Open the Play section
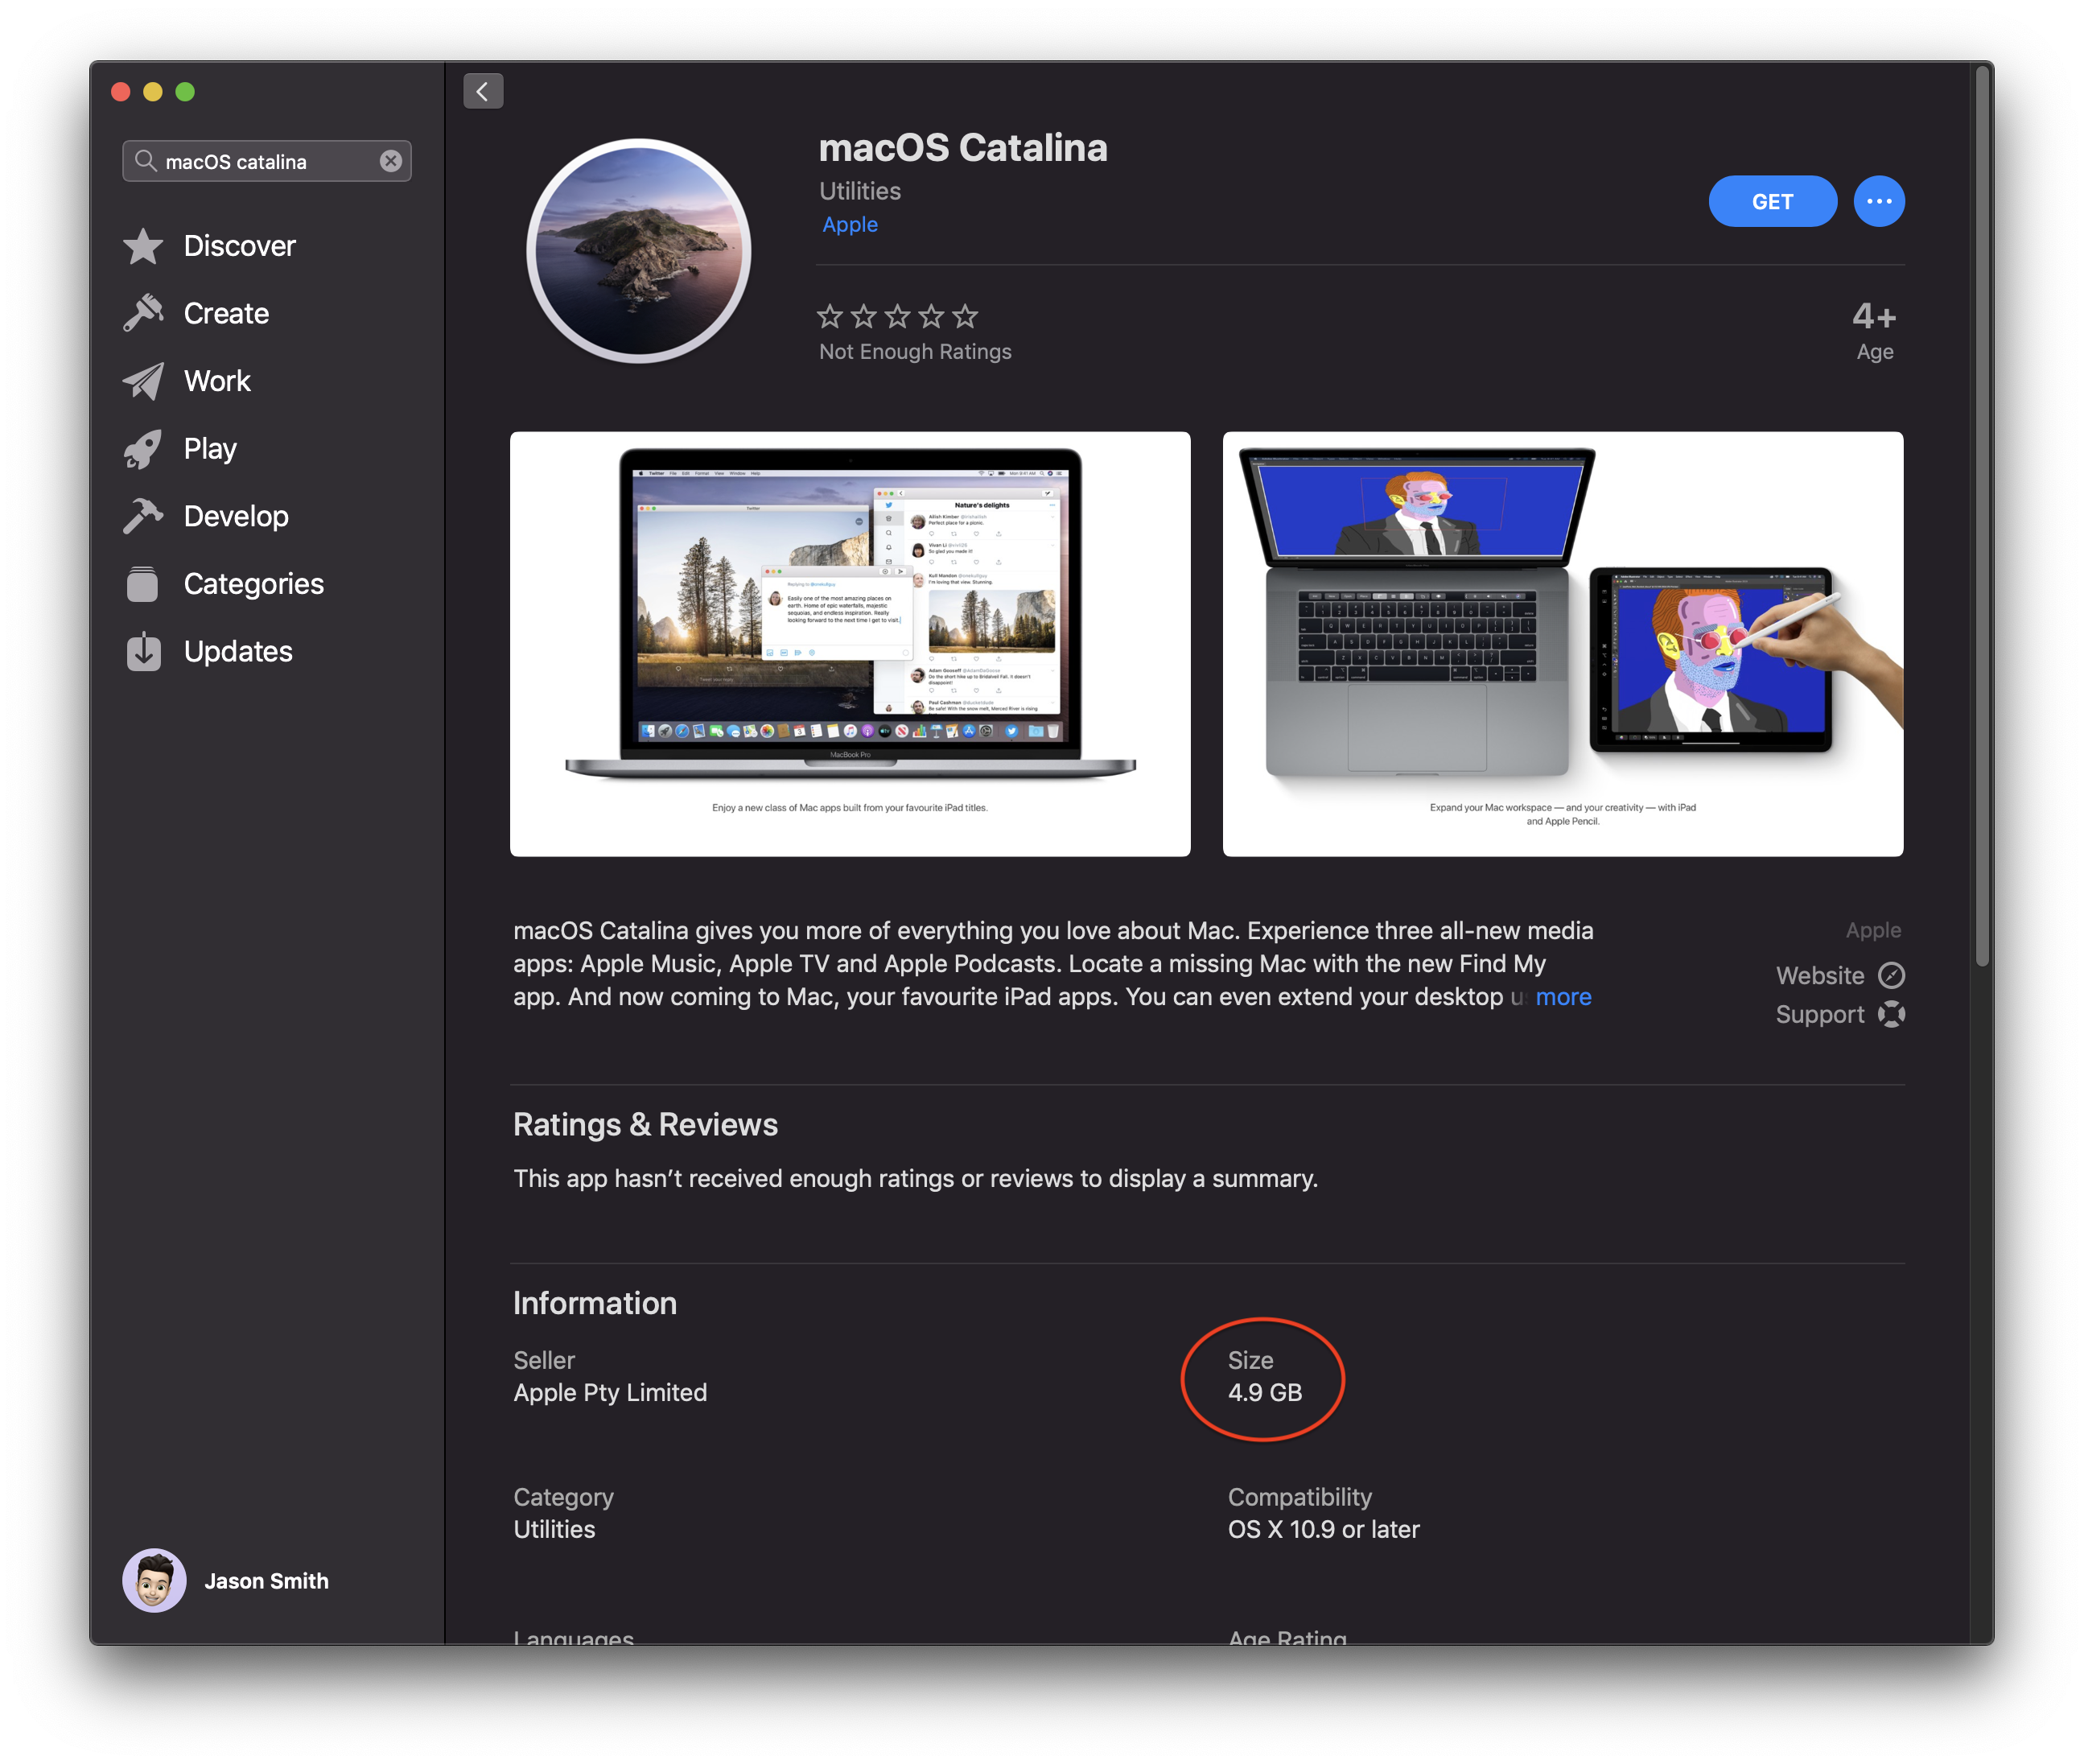This screenshot has height=1764, width=2084. tap(210, 449)
